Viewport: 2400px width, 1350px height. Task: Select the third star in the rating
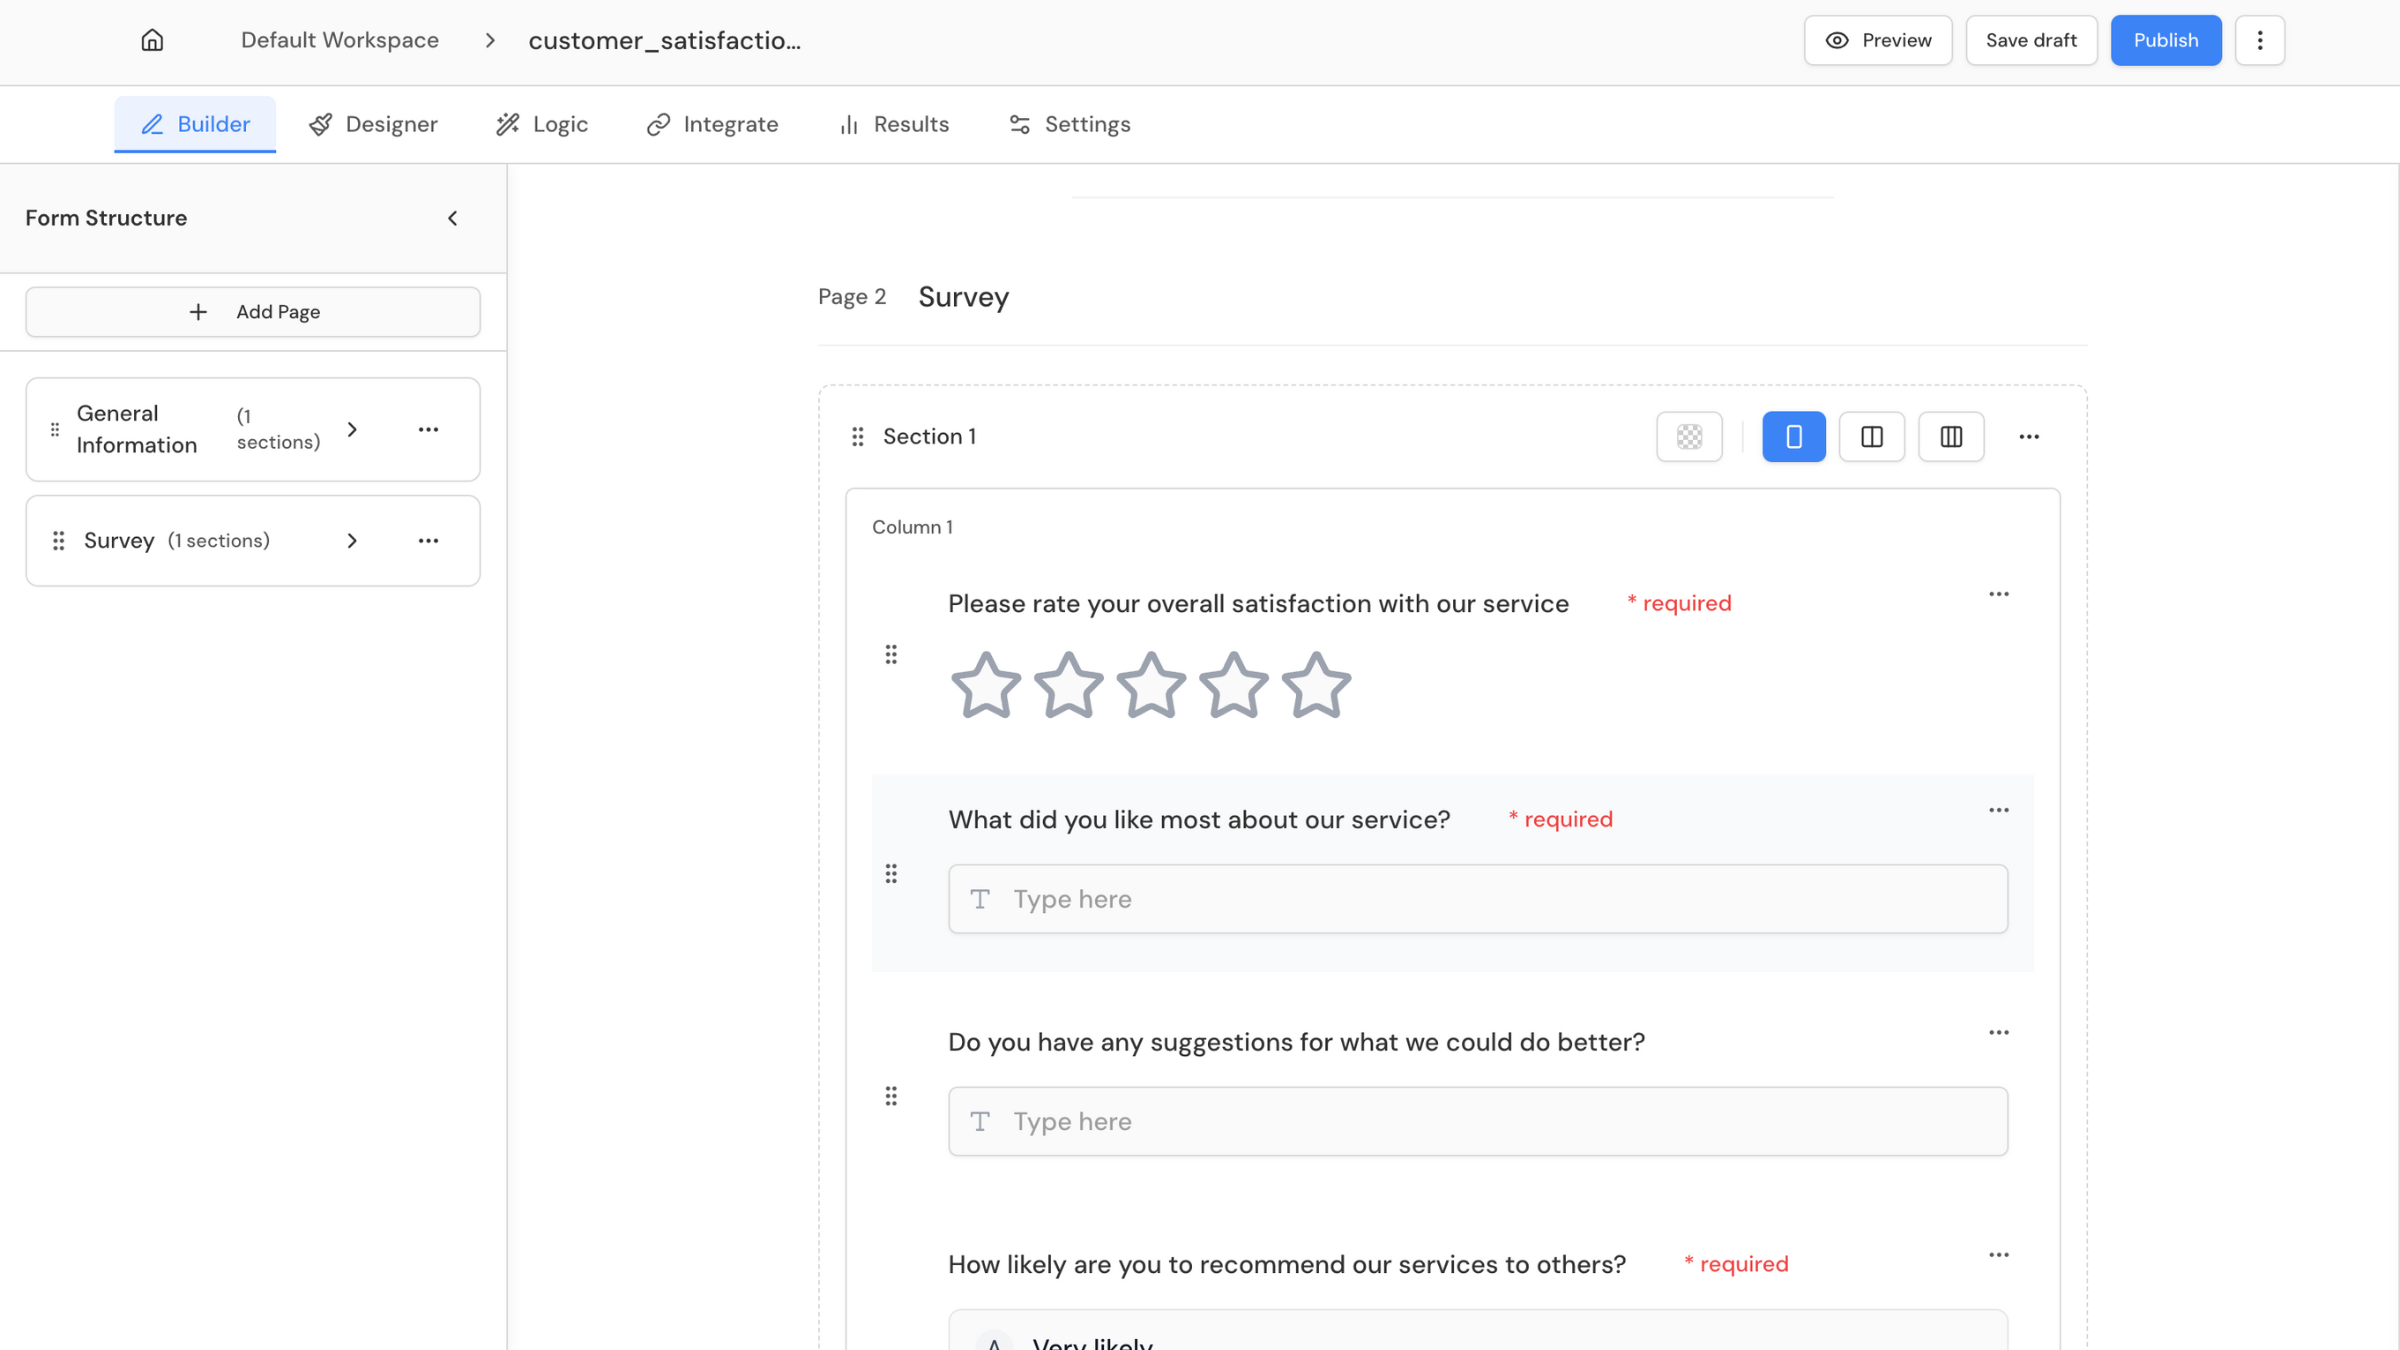(x=1150, y=686)
